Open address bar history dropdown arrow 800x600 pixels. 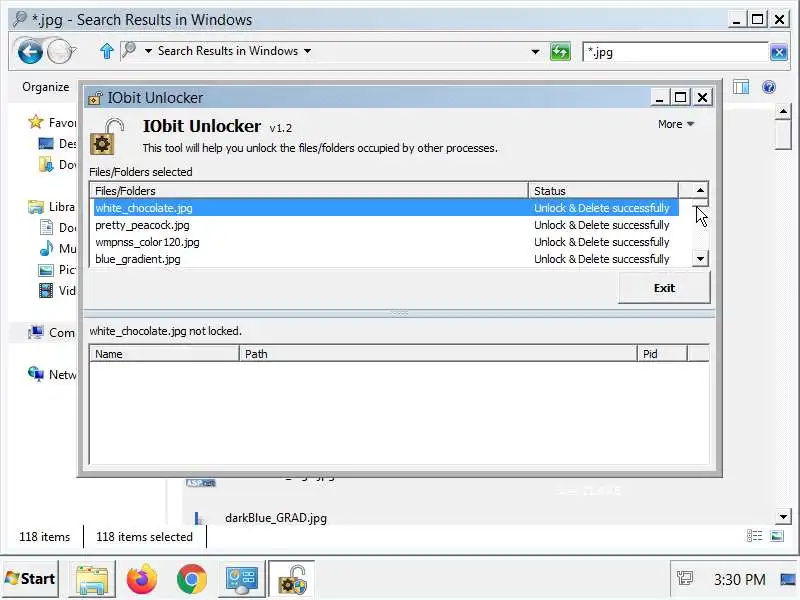[535, 52]
